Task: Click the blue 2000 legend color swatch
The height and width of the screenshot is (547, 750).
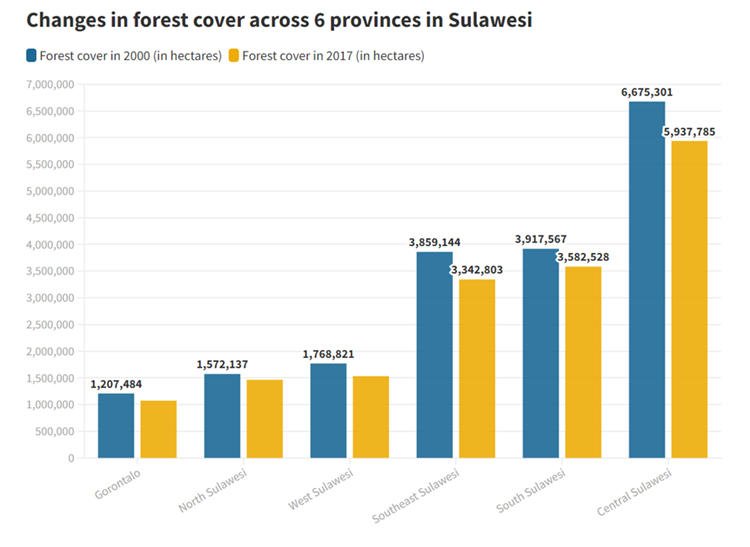Action: (x=32, y=56)
